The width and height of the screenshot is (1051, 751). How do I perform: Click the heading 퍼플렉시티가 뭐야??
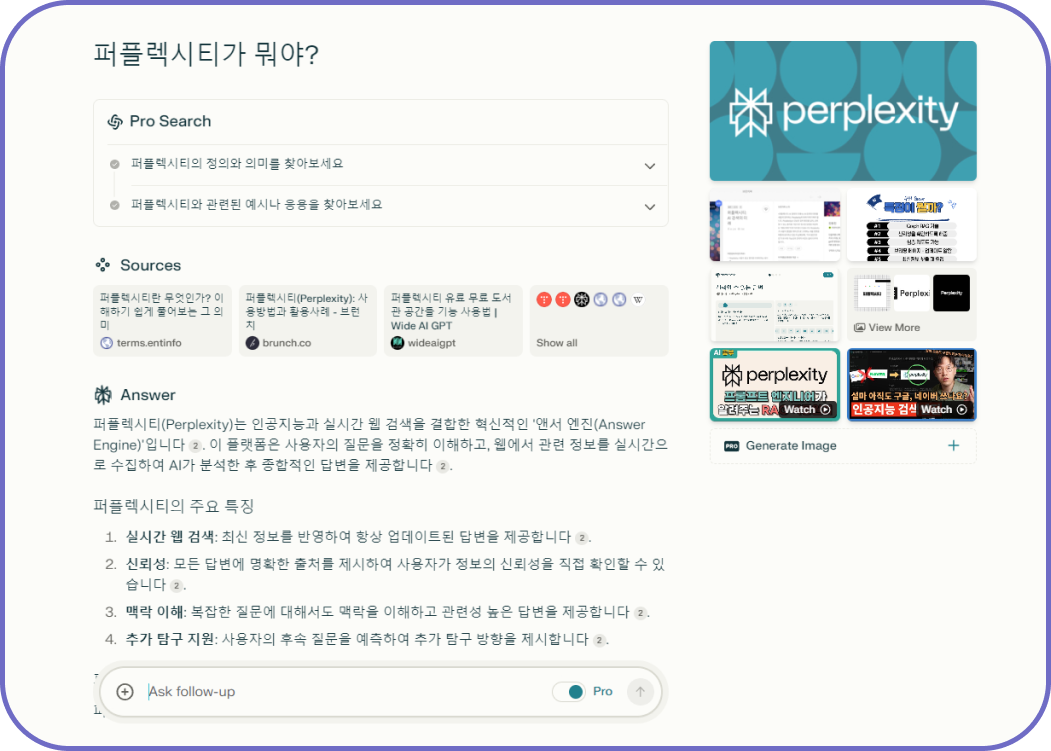206,54
